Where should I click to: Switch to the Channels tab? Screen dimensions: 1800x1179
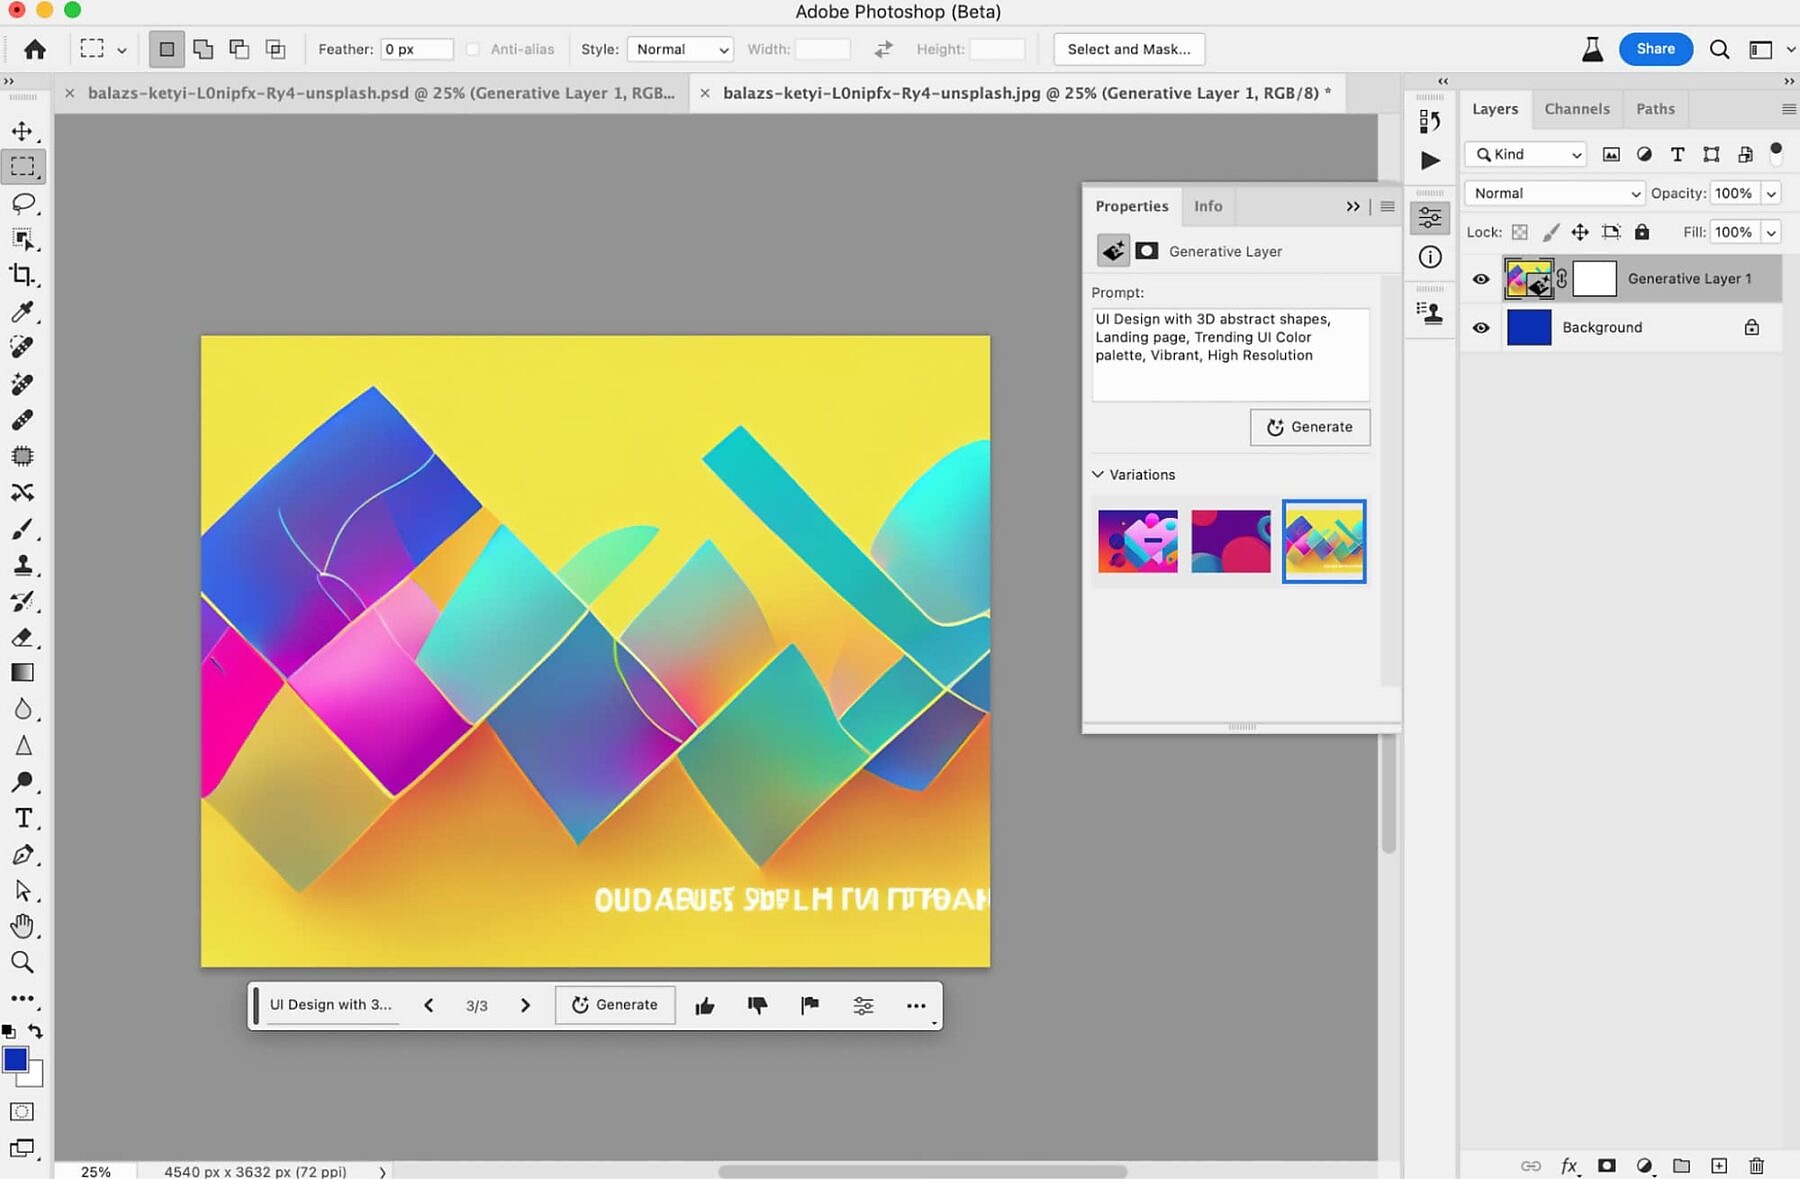(1576, 109)
